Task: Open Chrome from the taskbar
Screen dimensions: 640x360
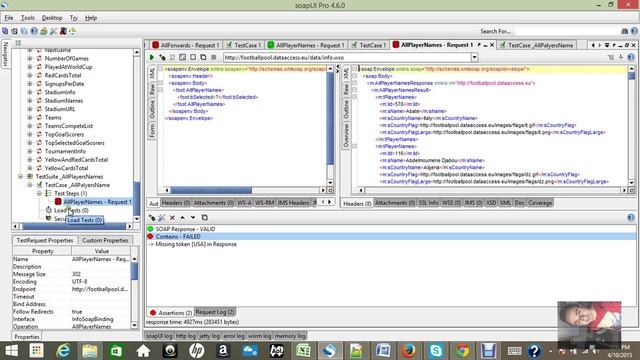Action: pyautogui.click(x=462, y=350)
